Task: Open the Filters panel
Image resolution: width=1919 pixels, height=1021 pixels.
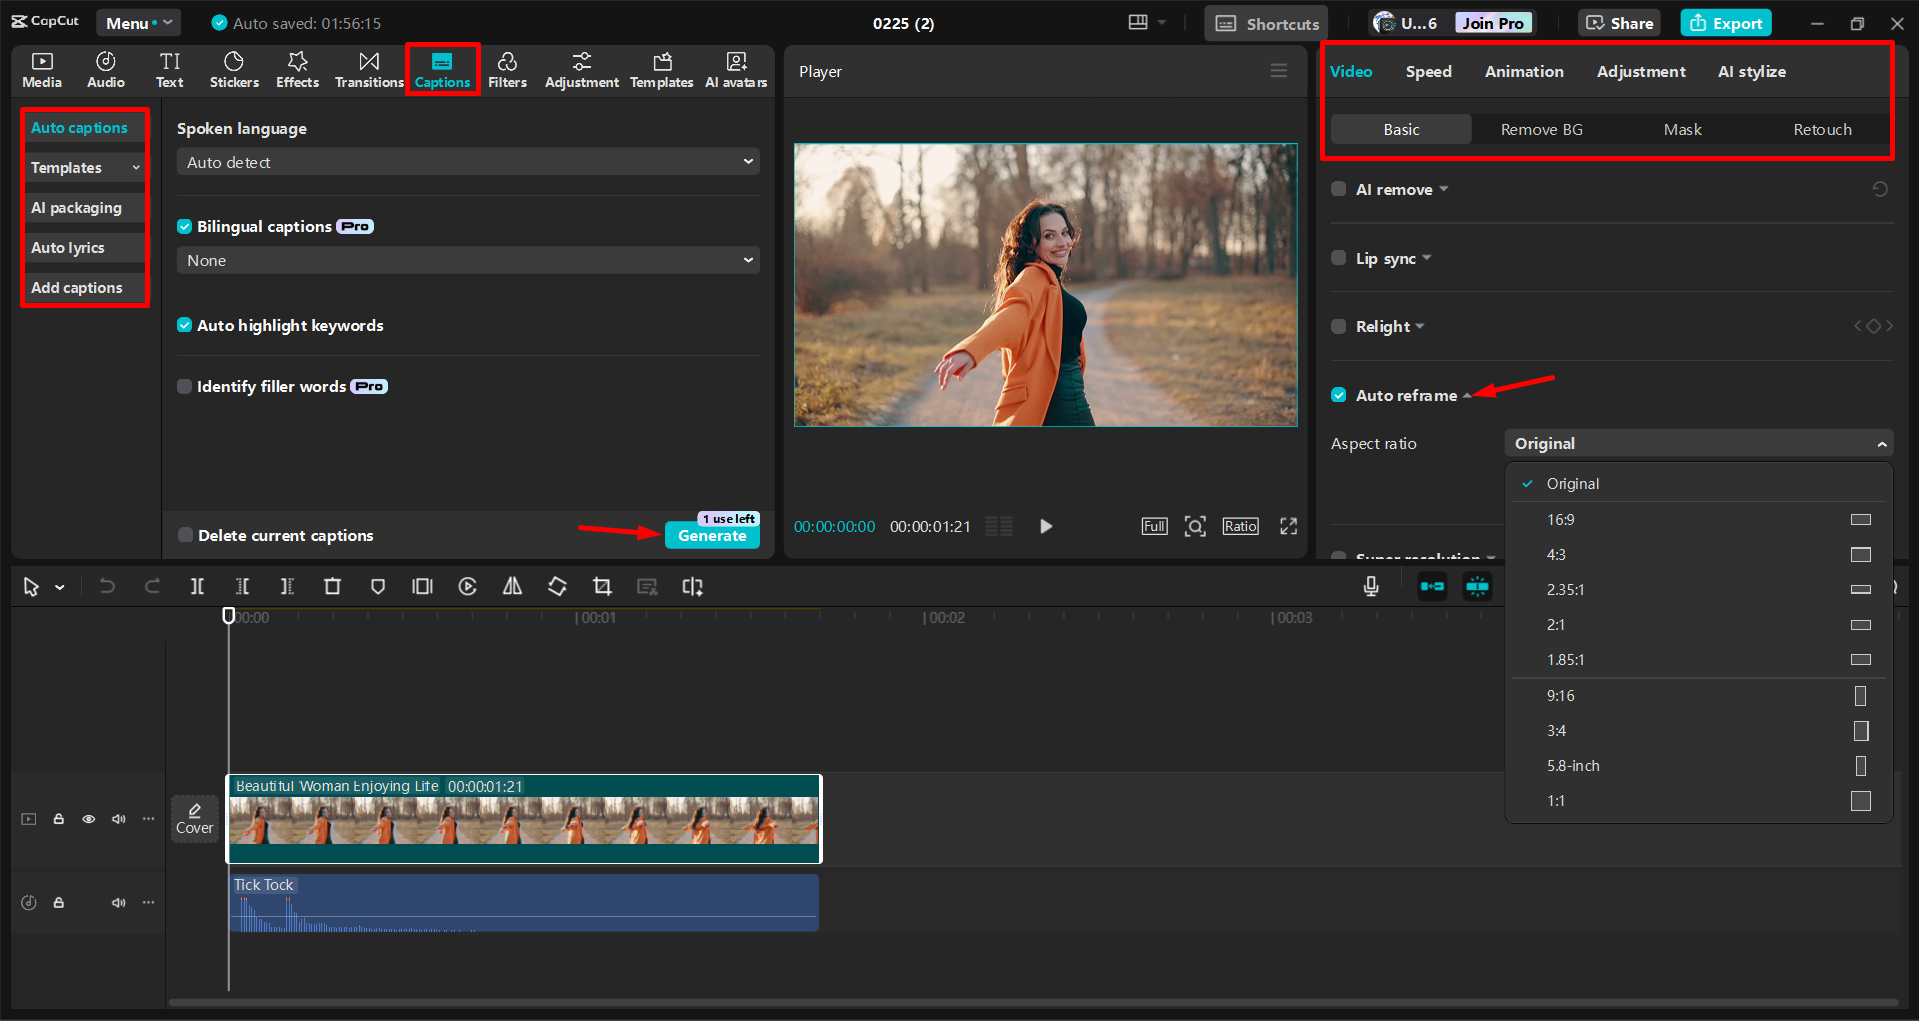Action: click(x=507, y=69)
